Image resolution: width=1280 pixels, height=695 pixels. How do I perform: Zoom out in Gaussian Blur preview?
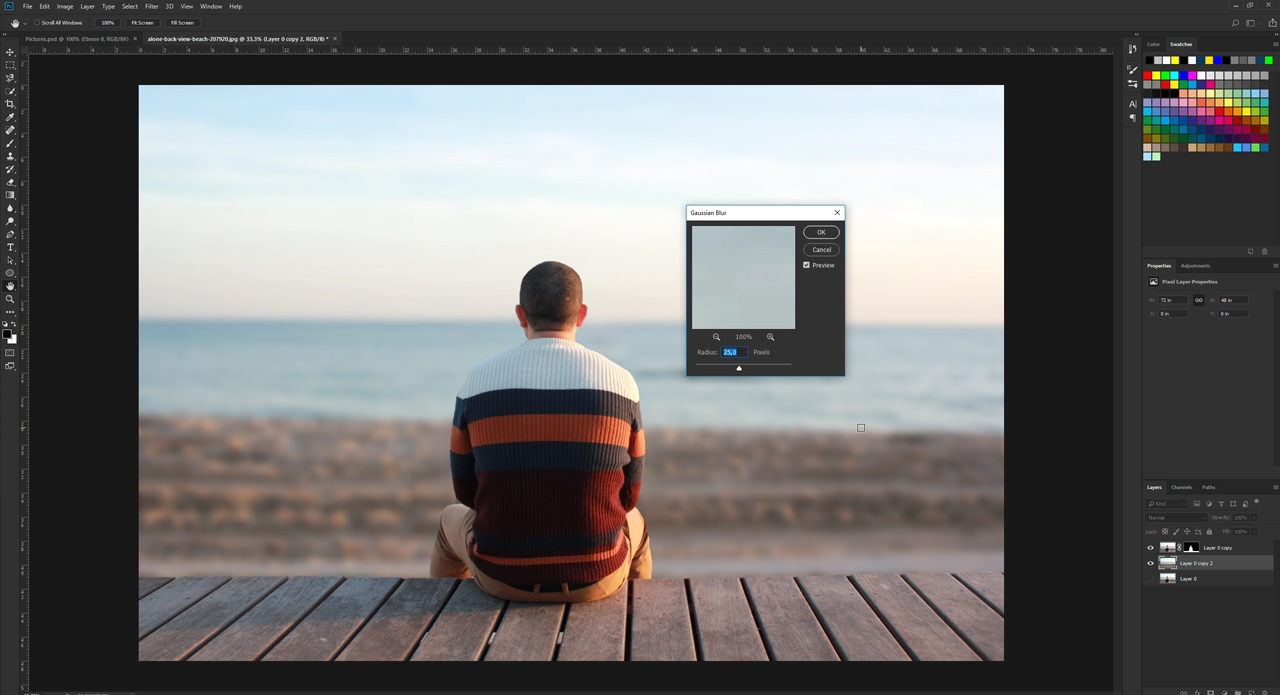[x=716, y=337]
